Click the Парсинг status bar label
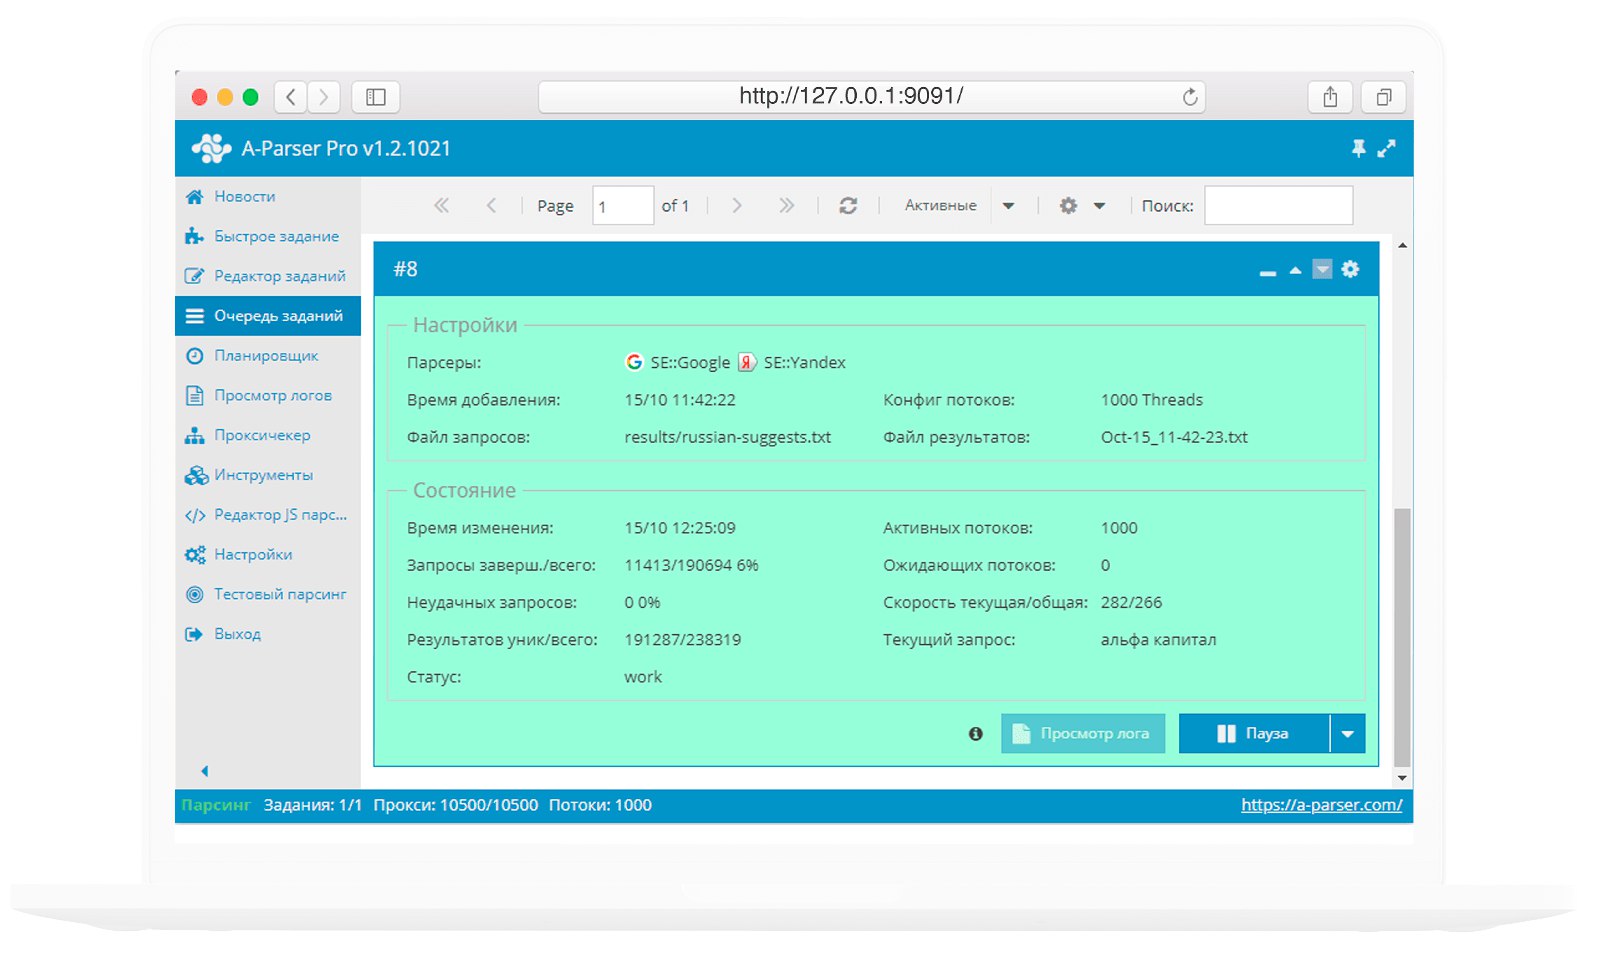This screenshot has height=960, width=1600. (x=216, y=805)
